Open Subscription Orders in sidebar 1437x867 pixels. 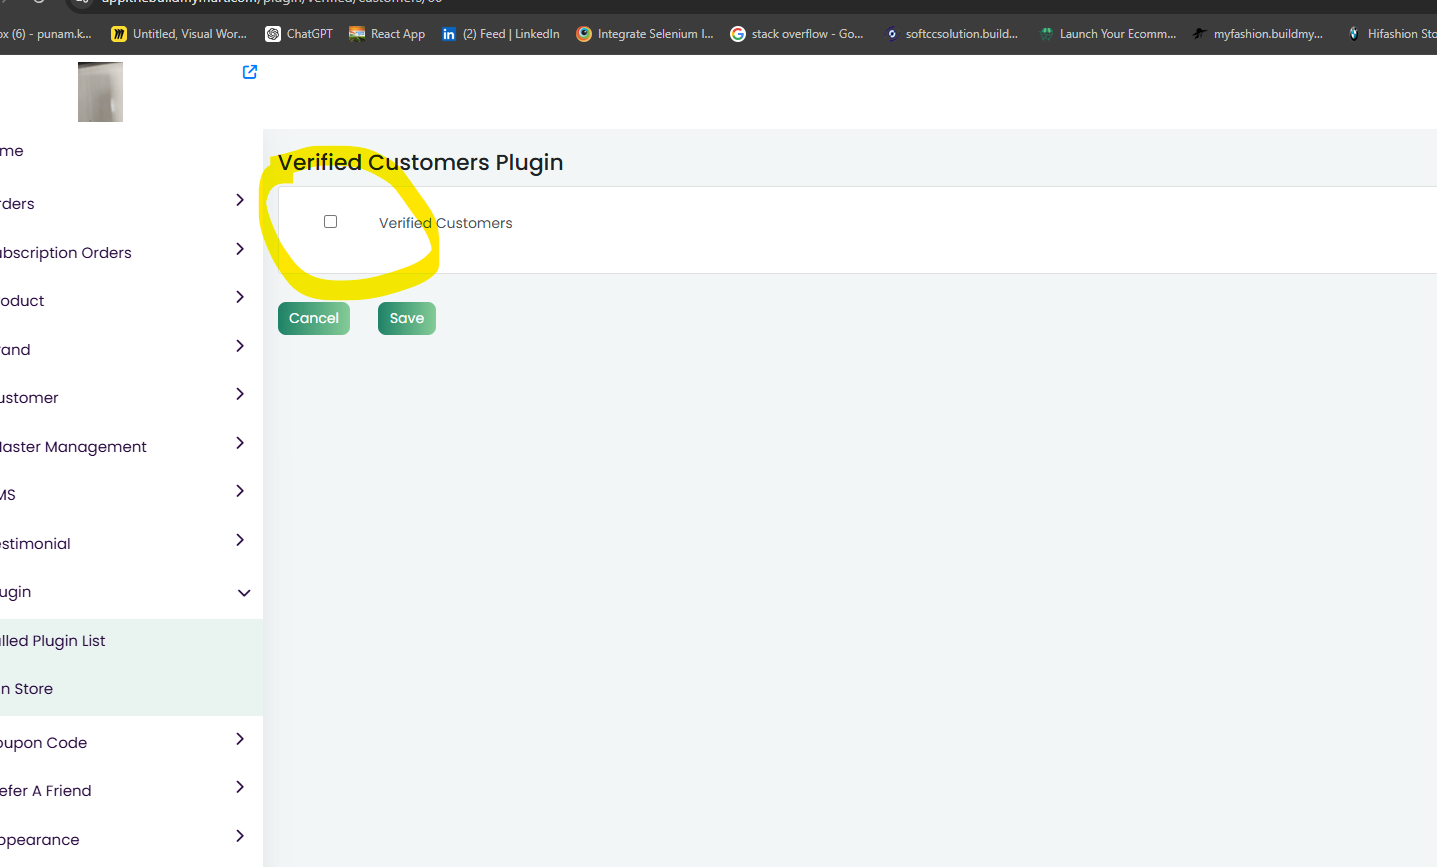pyautogui.click(x=65, y=253)
